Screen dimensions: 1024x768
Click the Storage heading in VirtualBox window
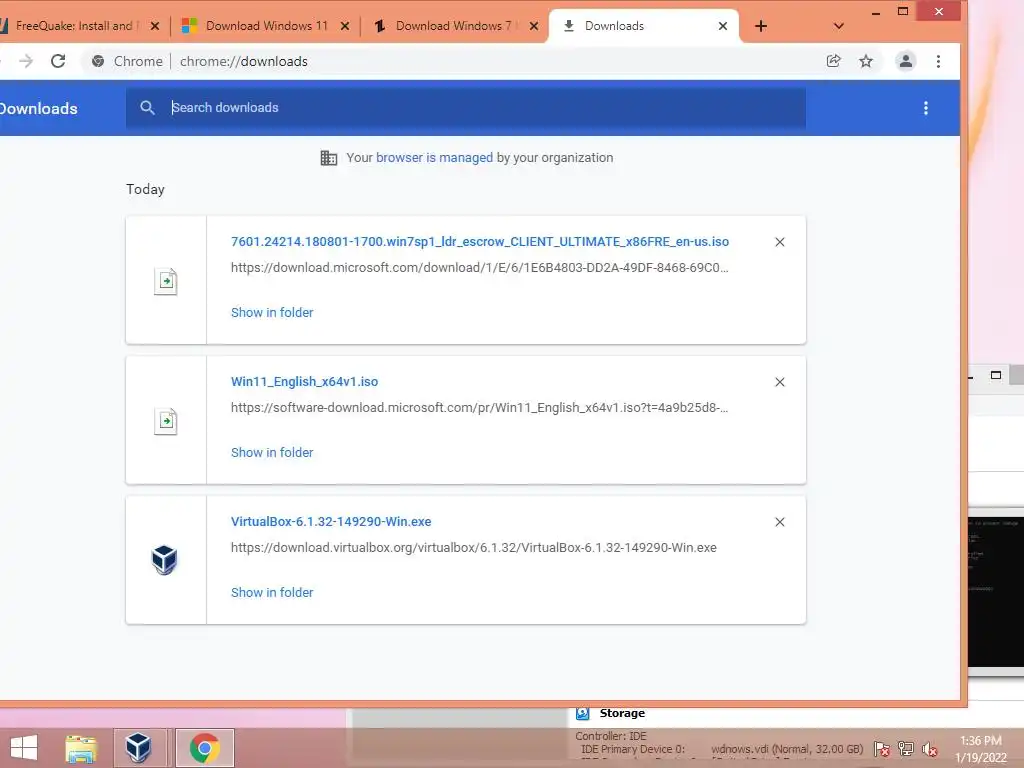click(622, 713)
